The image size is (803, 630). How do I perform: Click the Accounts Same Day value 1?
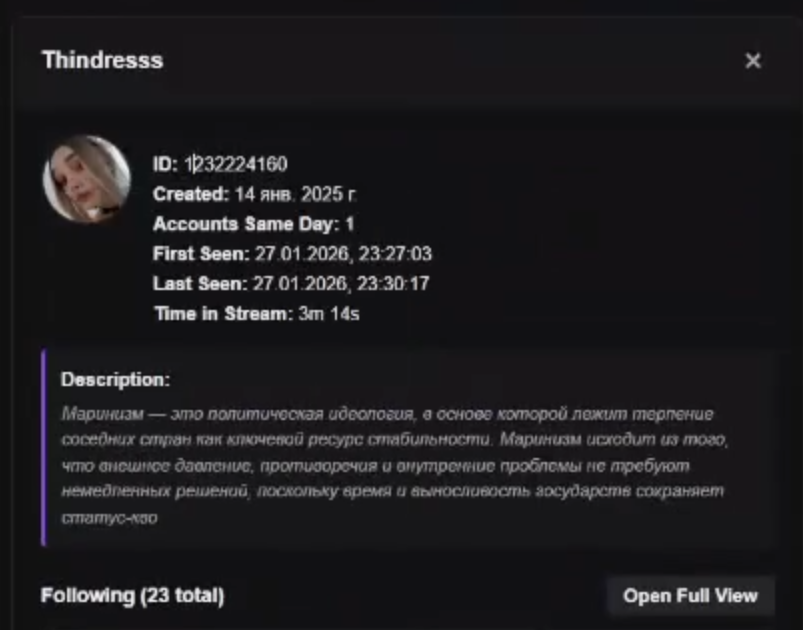[350, 224]
